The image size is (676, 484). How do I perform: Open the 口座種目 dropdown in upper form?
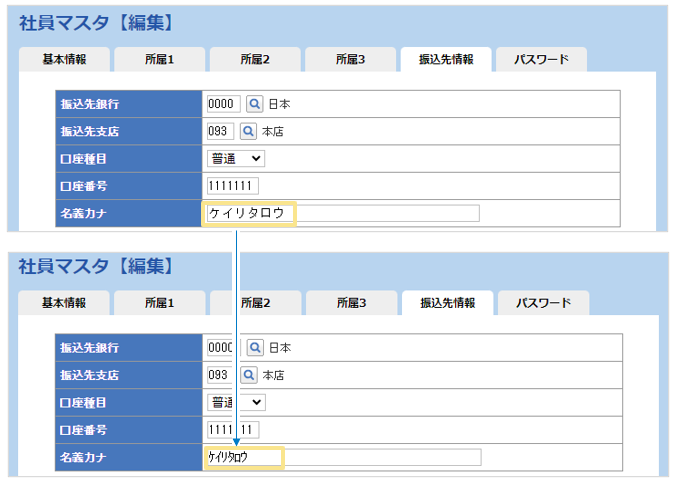(x=236, y=158)
